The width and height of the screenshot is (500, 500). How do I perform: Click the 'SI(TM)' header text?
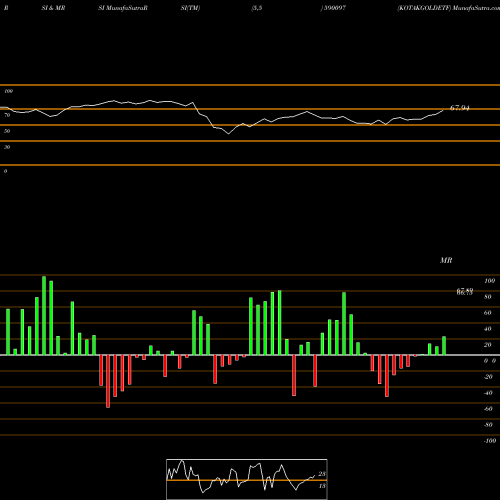(x=190, y=8)
